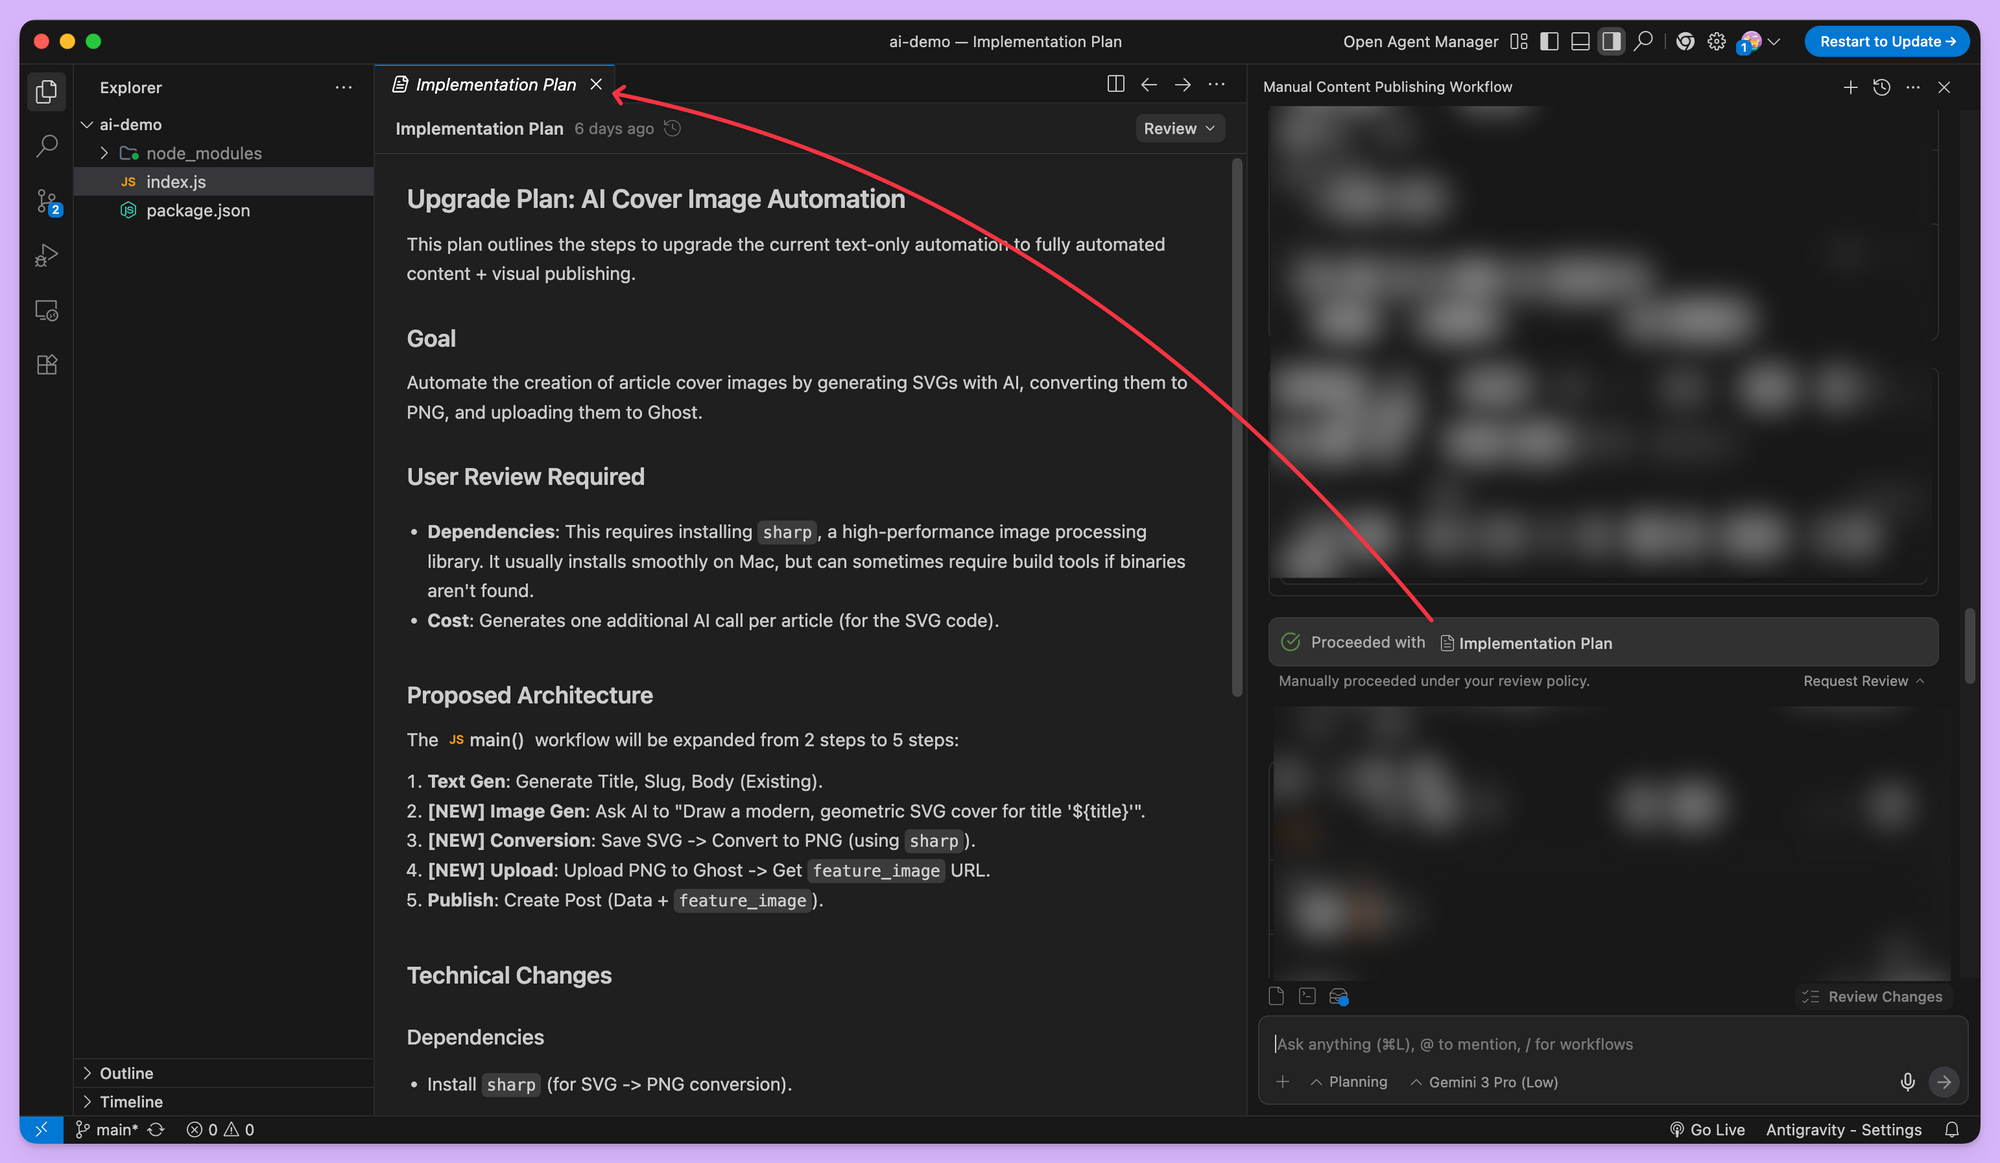
Task: Click the microphone voice input icon
Action: point(1907,1082)
